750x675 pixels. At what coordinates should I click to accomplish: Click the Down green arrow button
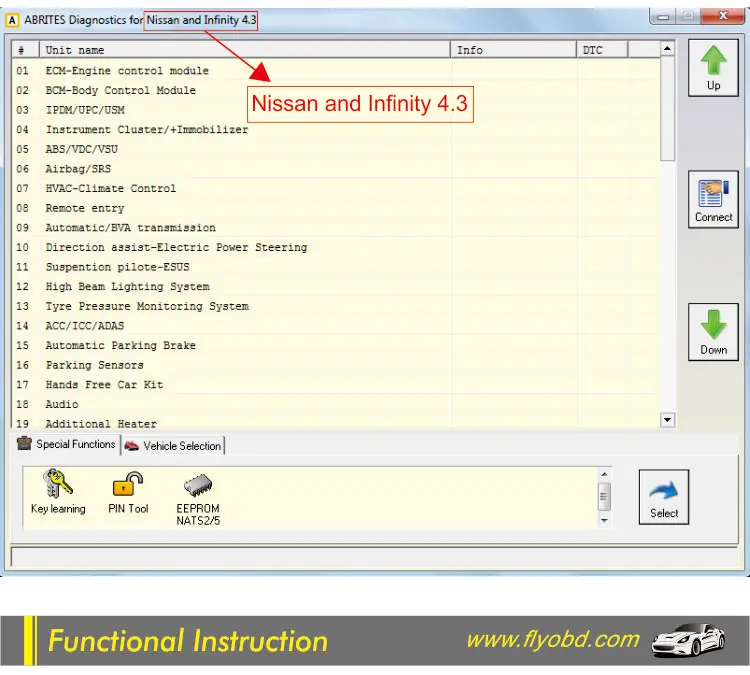point(713,332)
